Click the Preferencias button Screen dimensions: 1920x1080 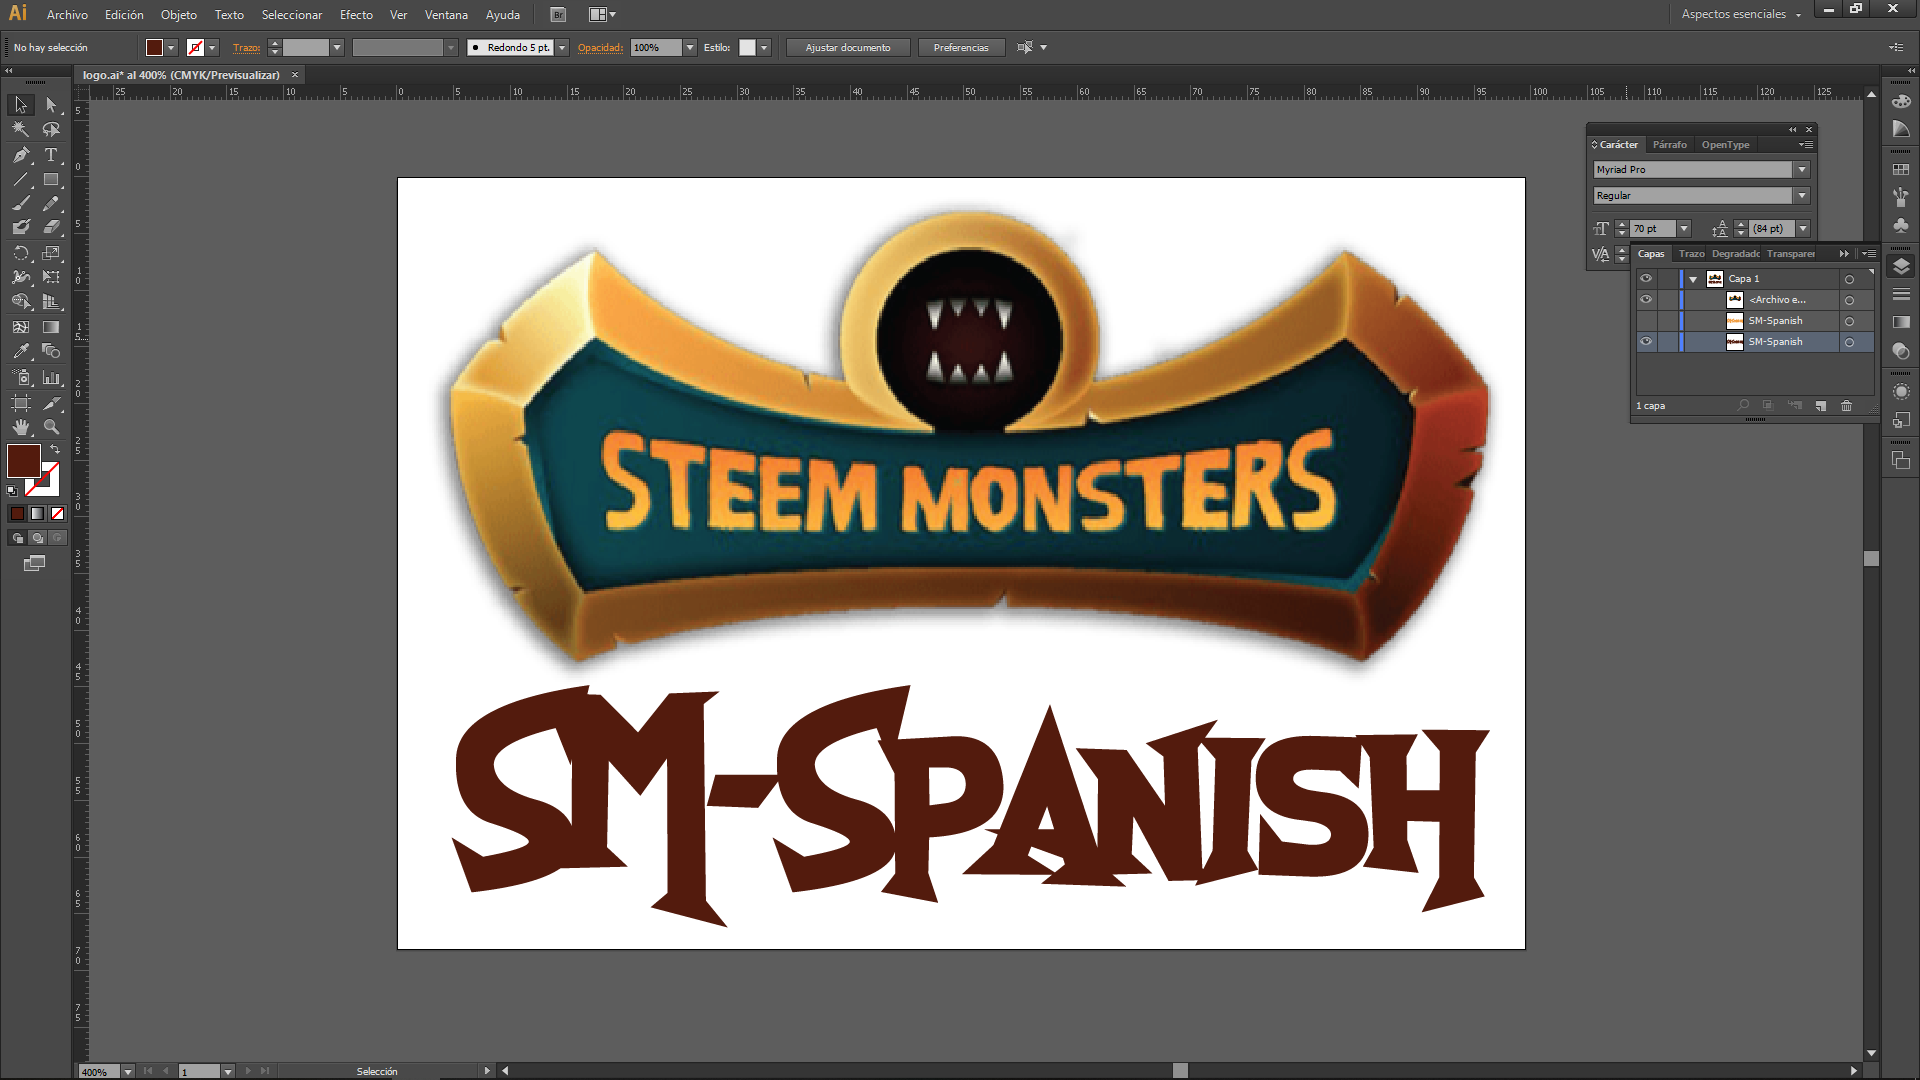click(x=961, y=48)
